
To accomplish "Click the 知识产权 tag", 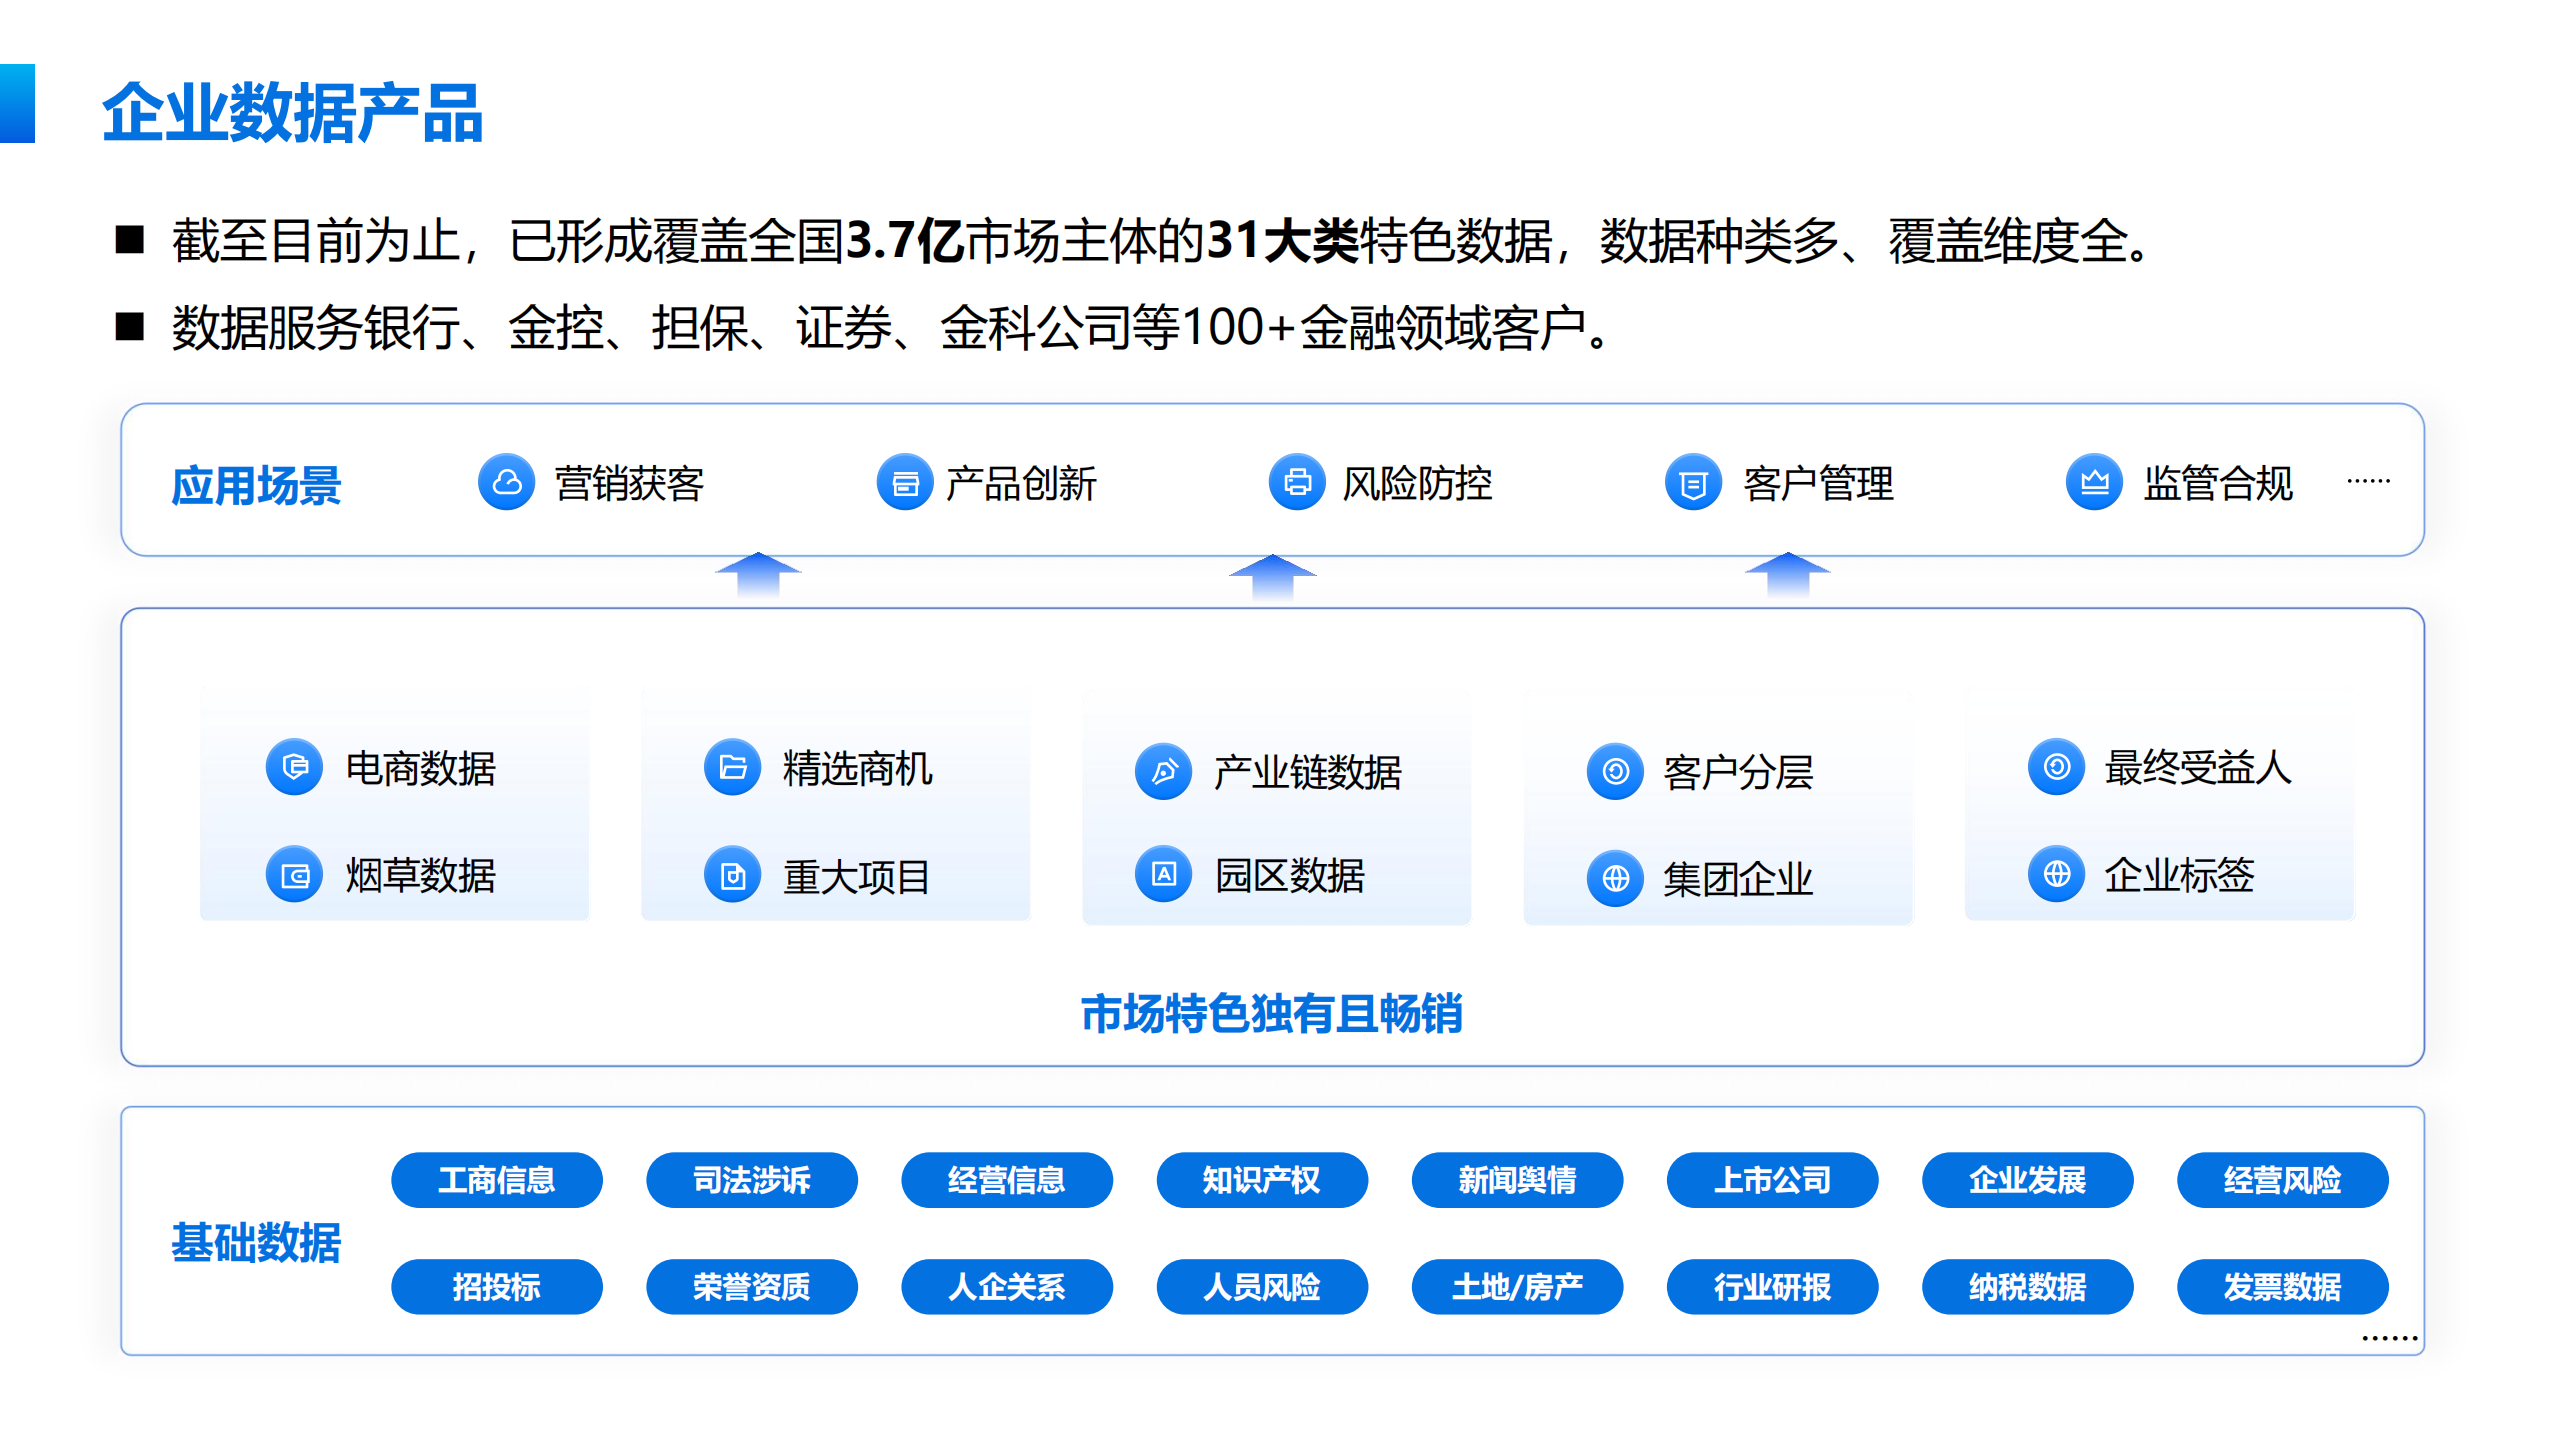I will 1261,1180.
